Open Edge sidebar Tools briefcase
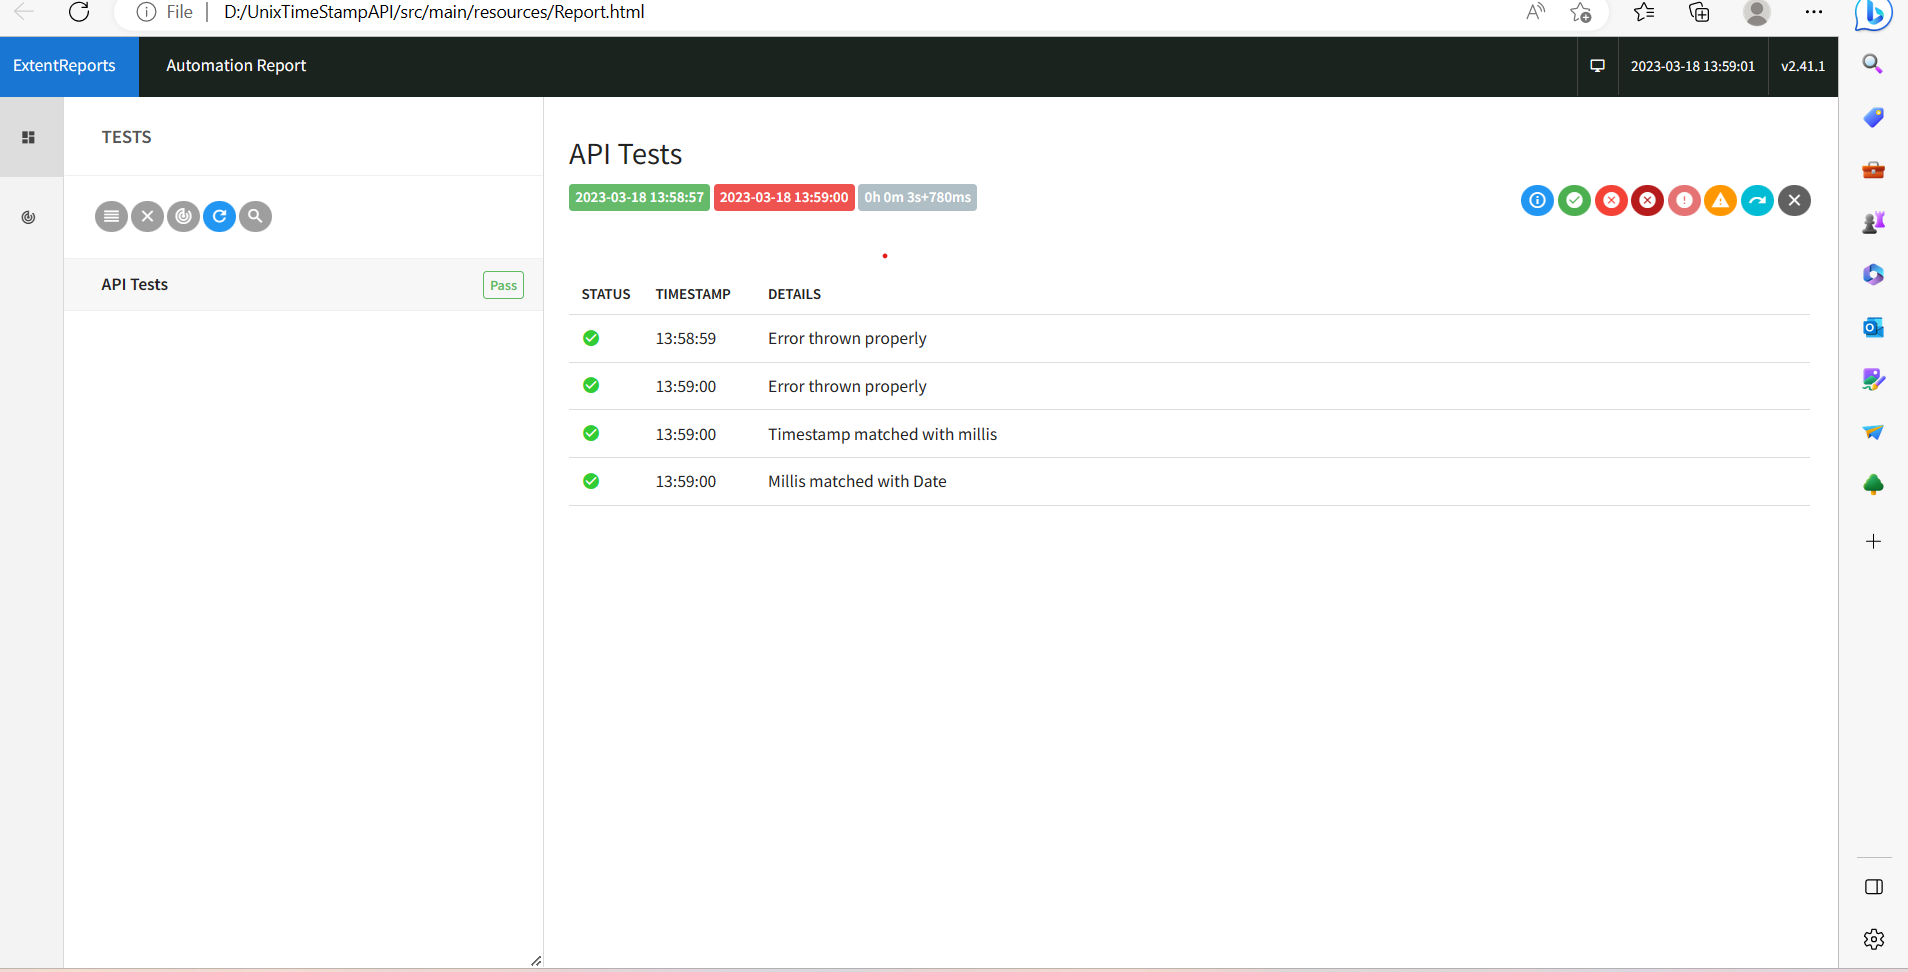 1873,170
